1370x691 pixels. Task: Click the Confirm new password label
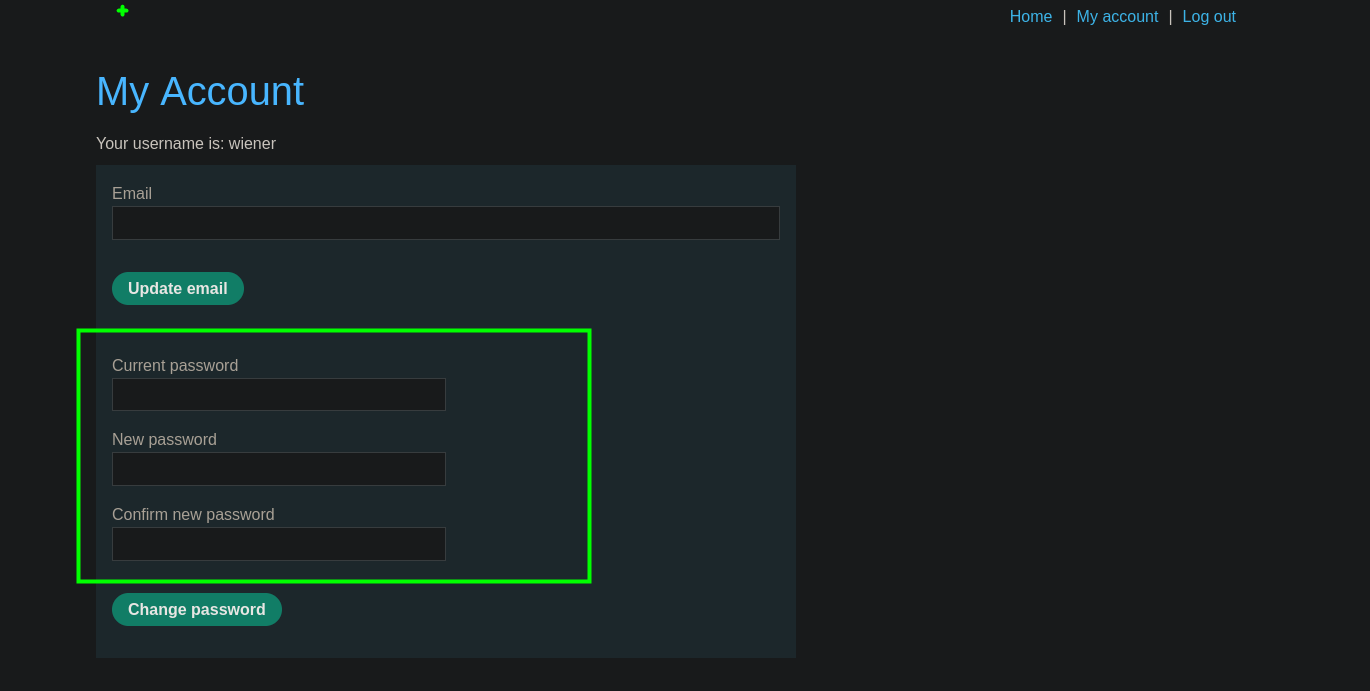193,515
